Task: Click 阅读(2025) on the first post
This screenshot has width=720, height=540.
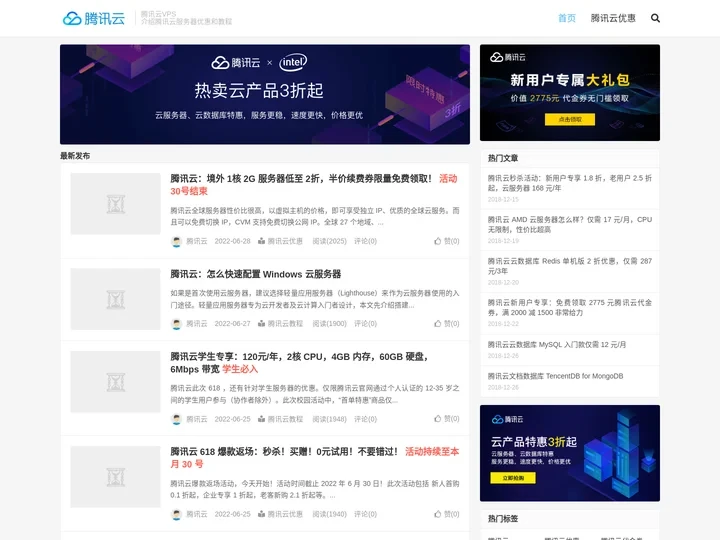Action: [330, 241]
